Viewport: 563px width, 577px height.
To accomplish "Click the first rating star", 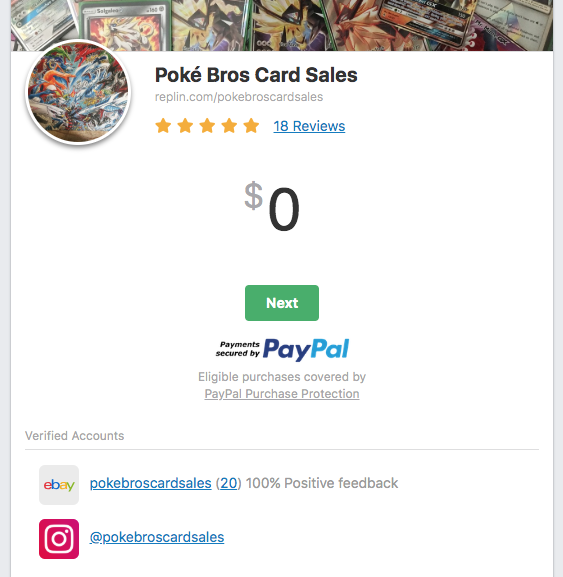I will click(163, 126).
